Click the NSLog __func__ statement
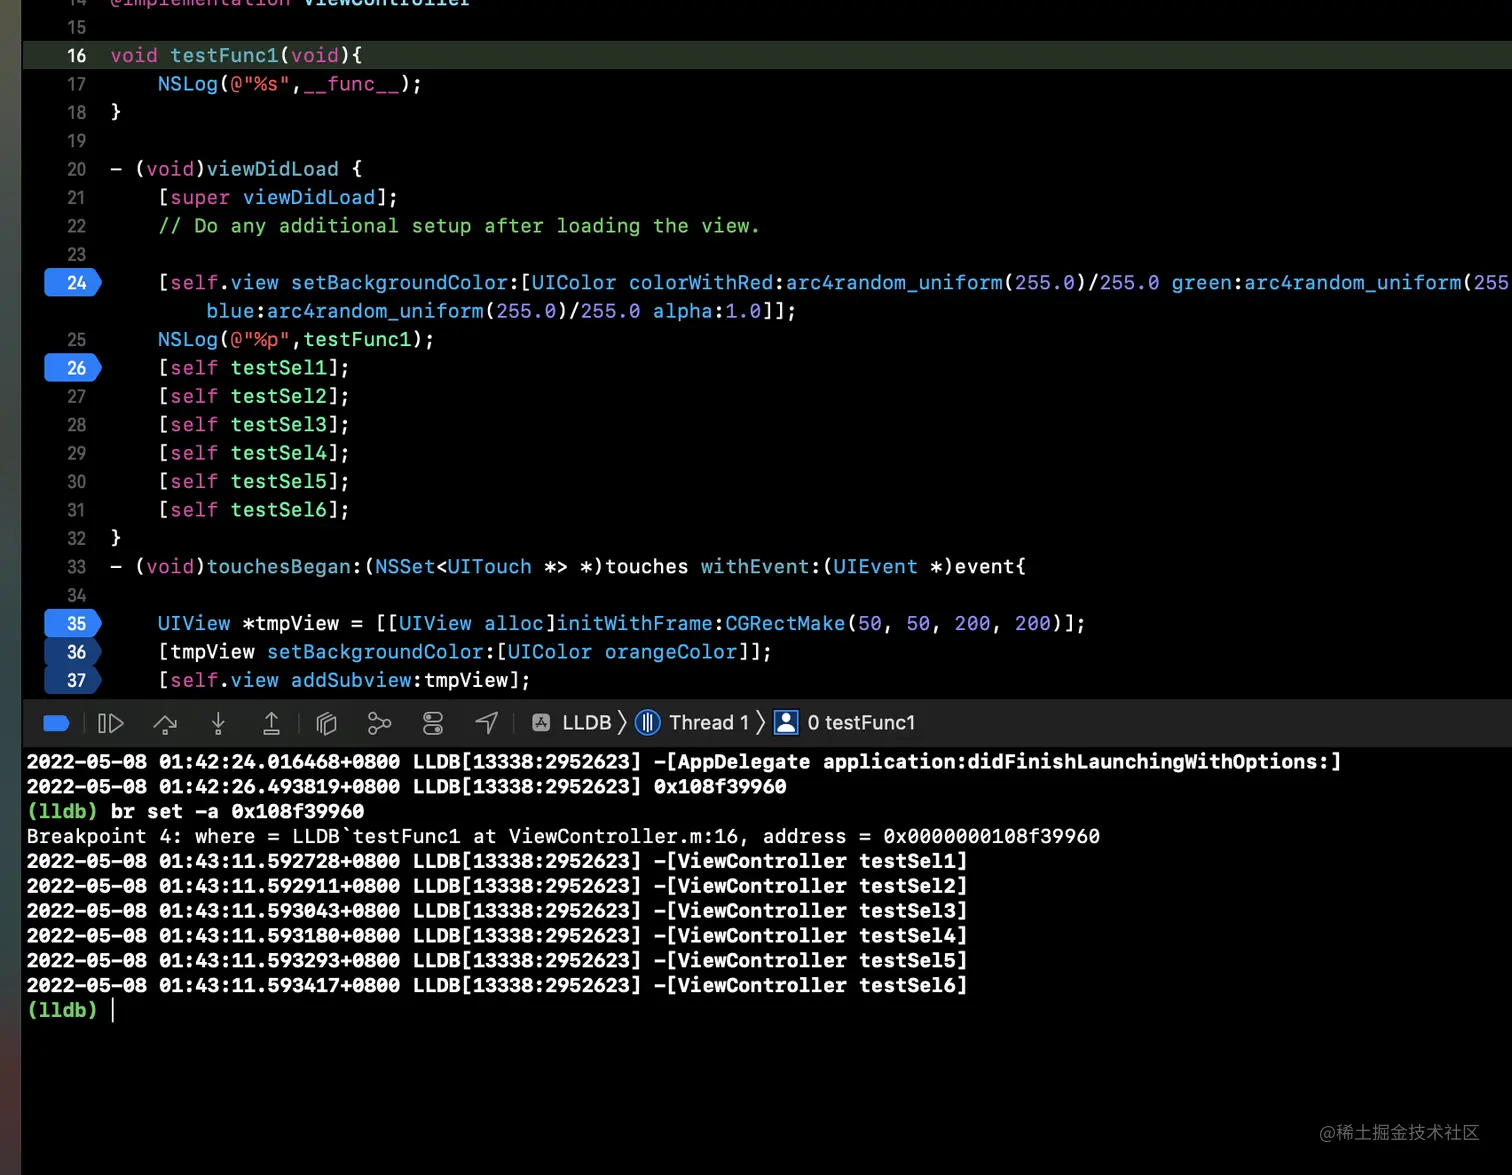 289,84
